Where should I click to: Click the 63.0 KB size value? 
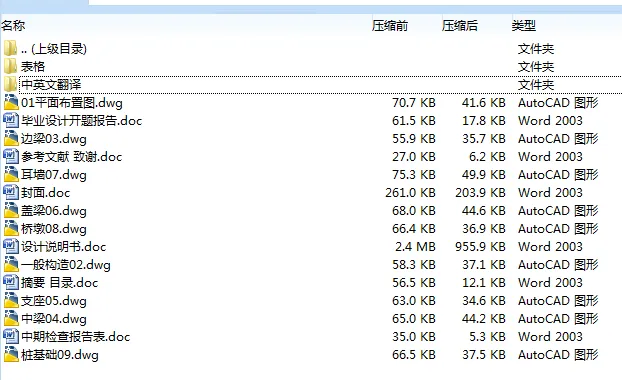(x=414, y=301)
